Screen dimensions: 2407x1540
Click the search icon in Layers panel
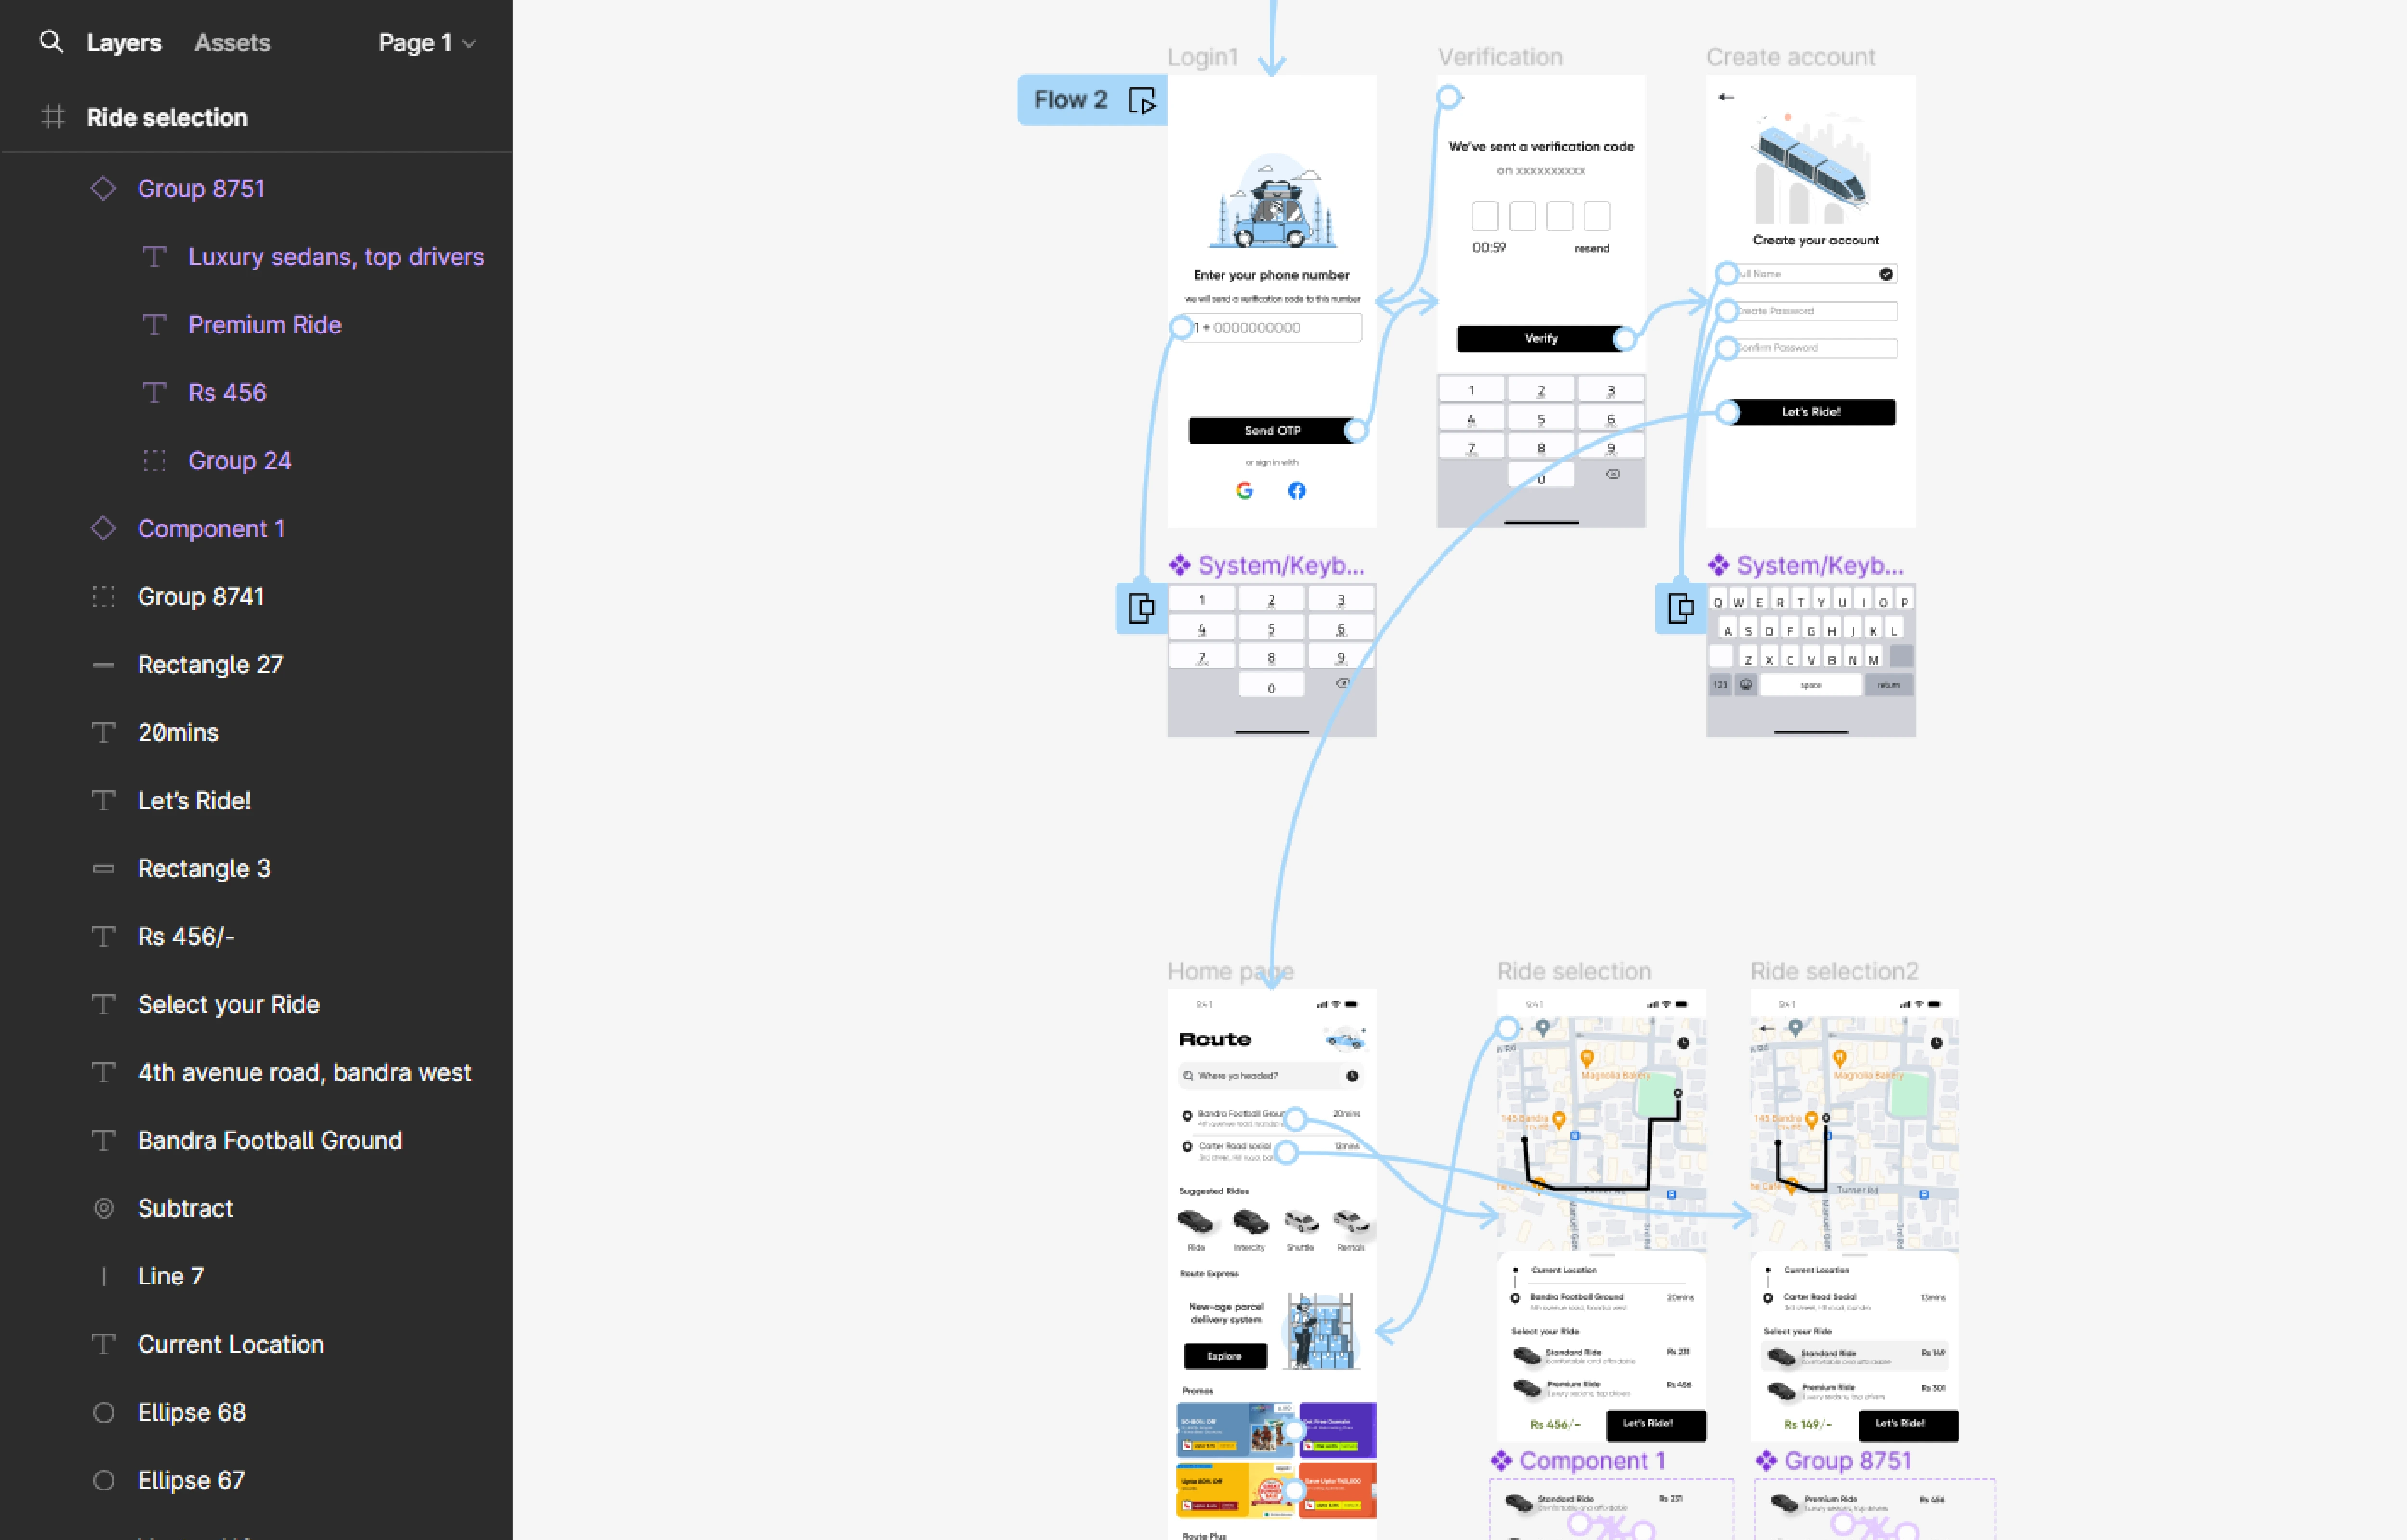pos(51,42)
